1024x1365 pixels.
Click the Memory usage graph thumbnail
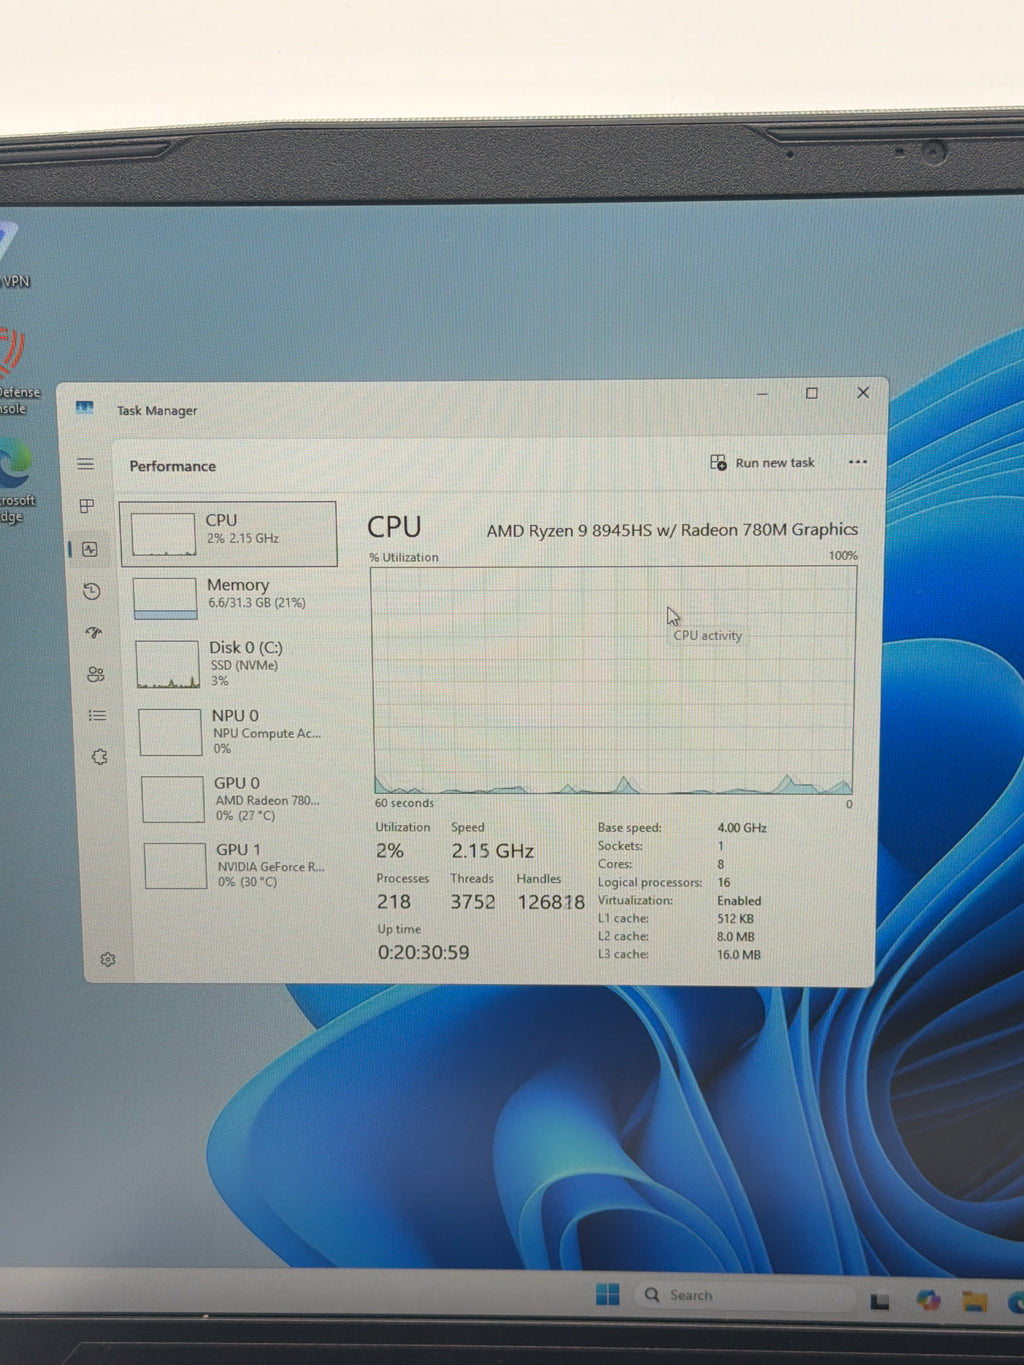[165, 598]
